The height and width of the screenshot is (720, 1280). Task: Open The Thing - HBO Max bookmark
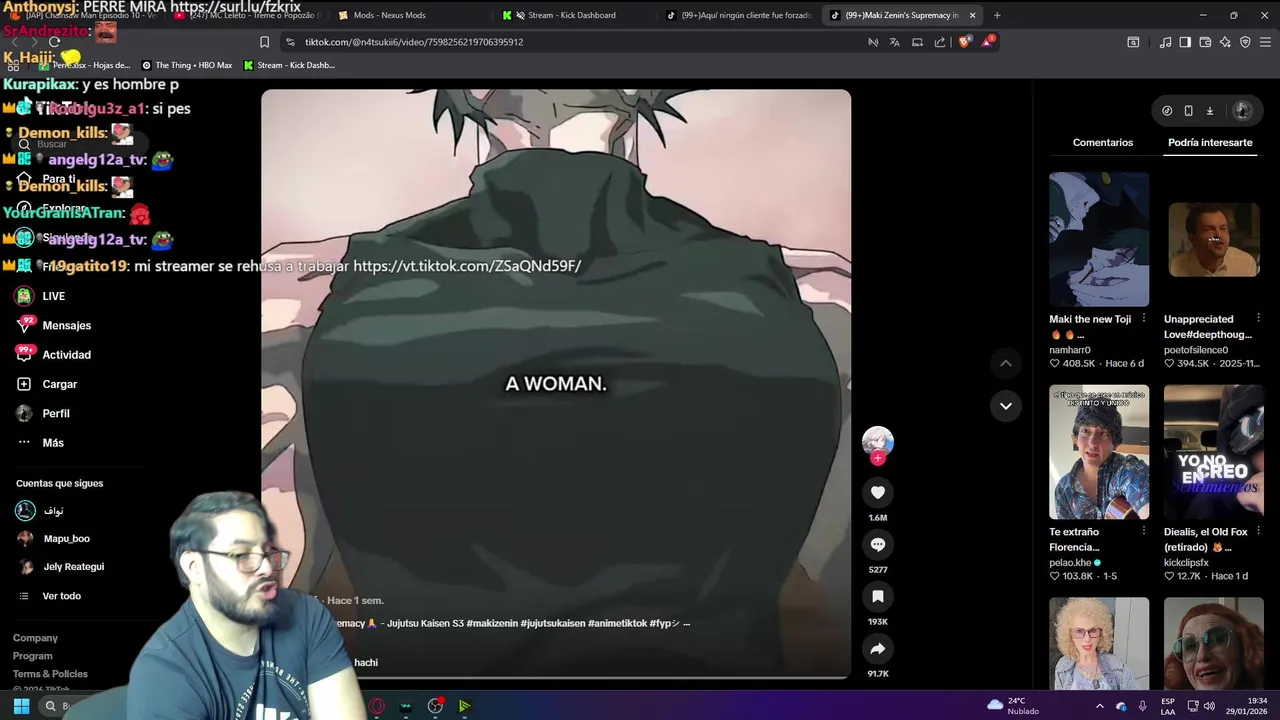(x=187, y=65)
